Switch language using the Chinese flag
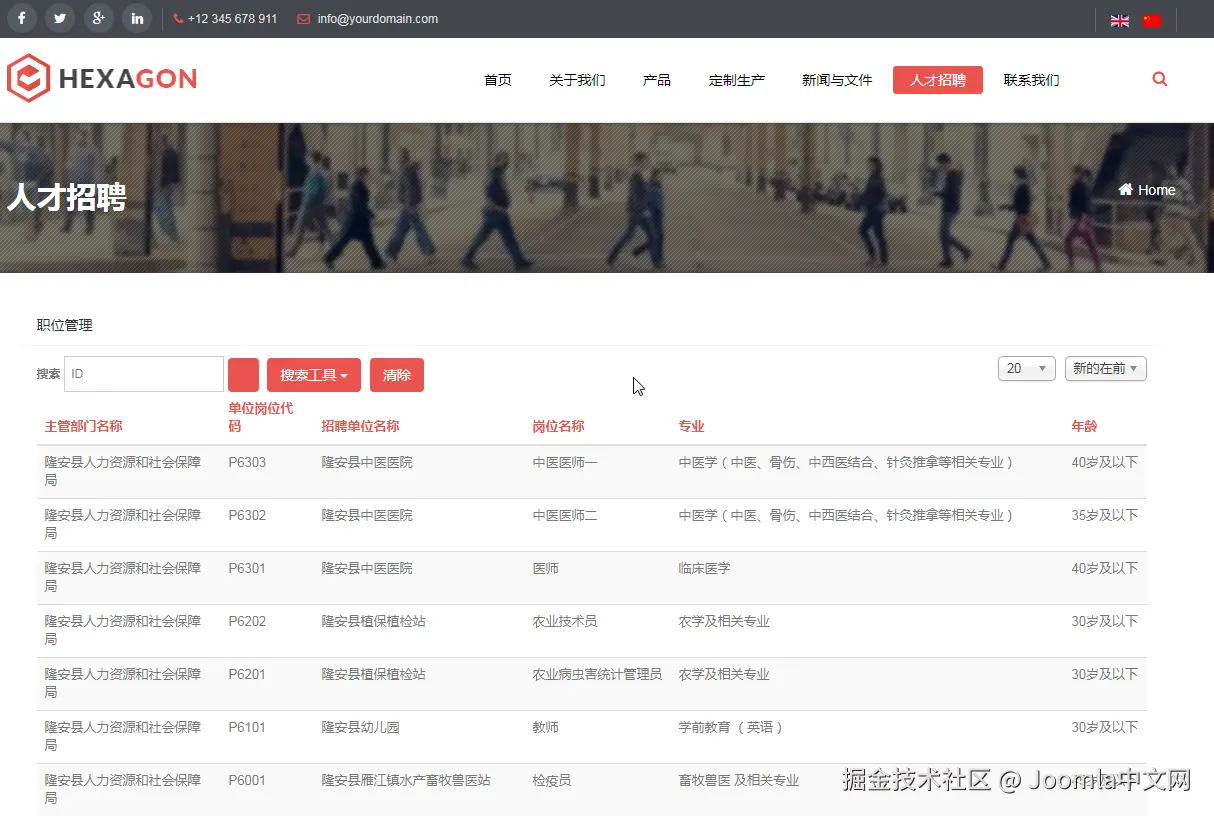The image size is (1214, 816). 1152,19
